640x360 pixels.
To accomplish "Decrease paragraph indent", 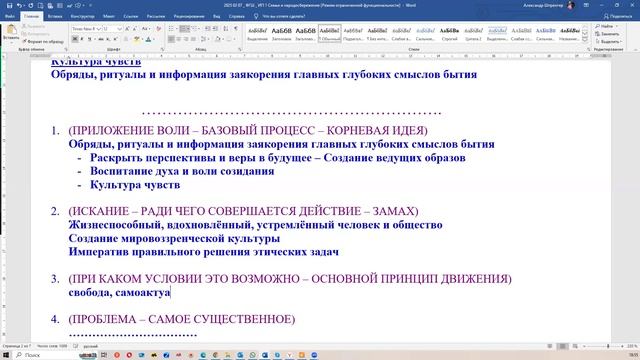I will 207,29.
